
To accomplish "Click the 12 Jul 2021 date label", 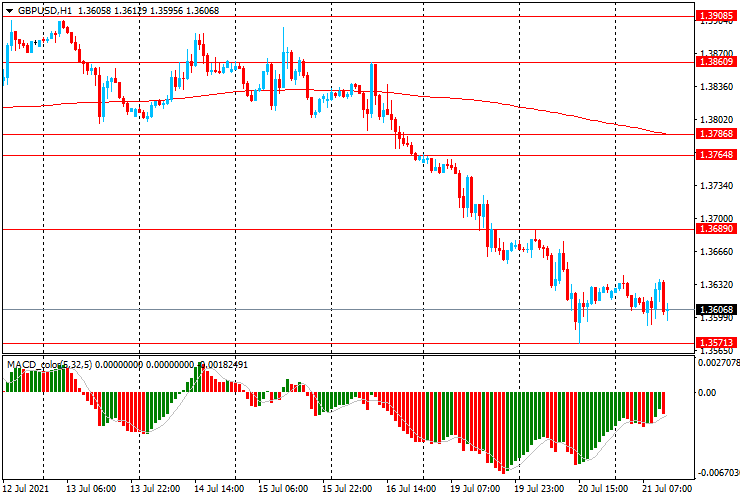I will click(25, 488).
